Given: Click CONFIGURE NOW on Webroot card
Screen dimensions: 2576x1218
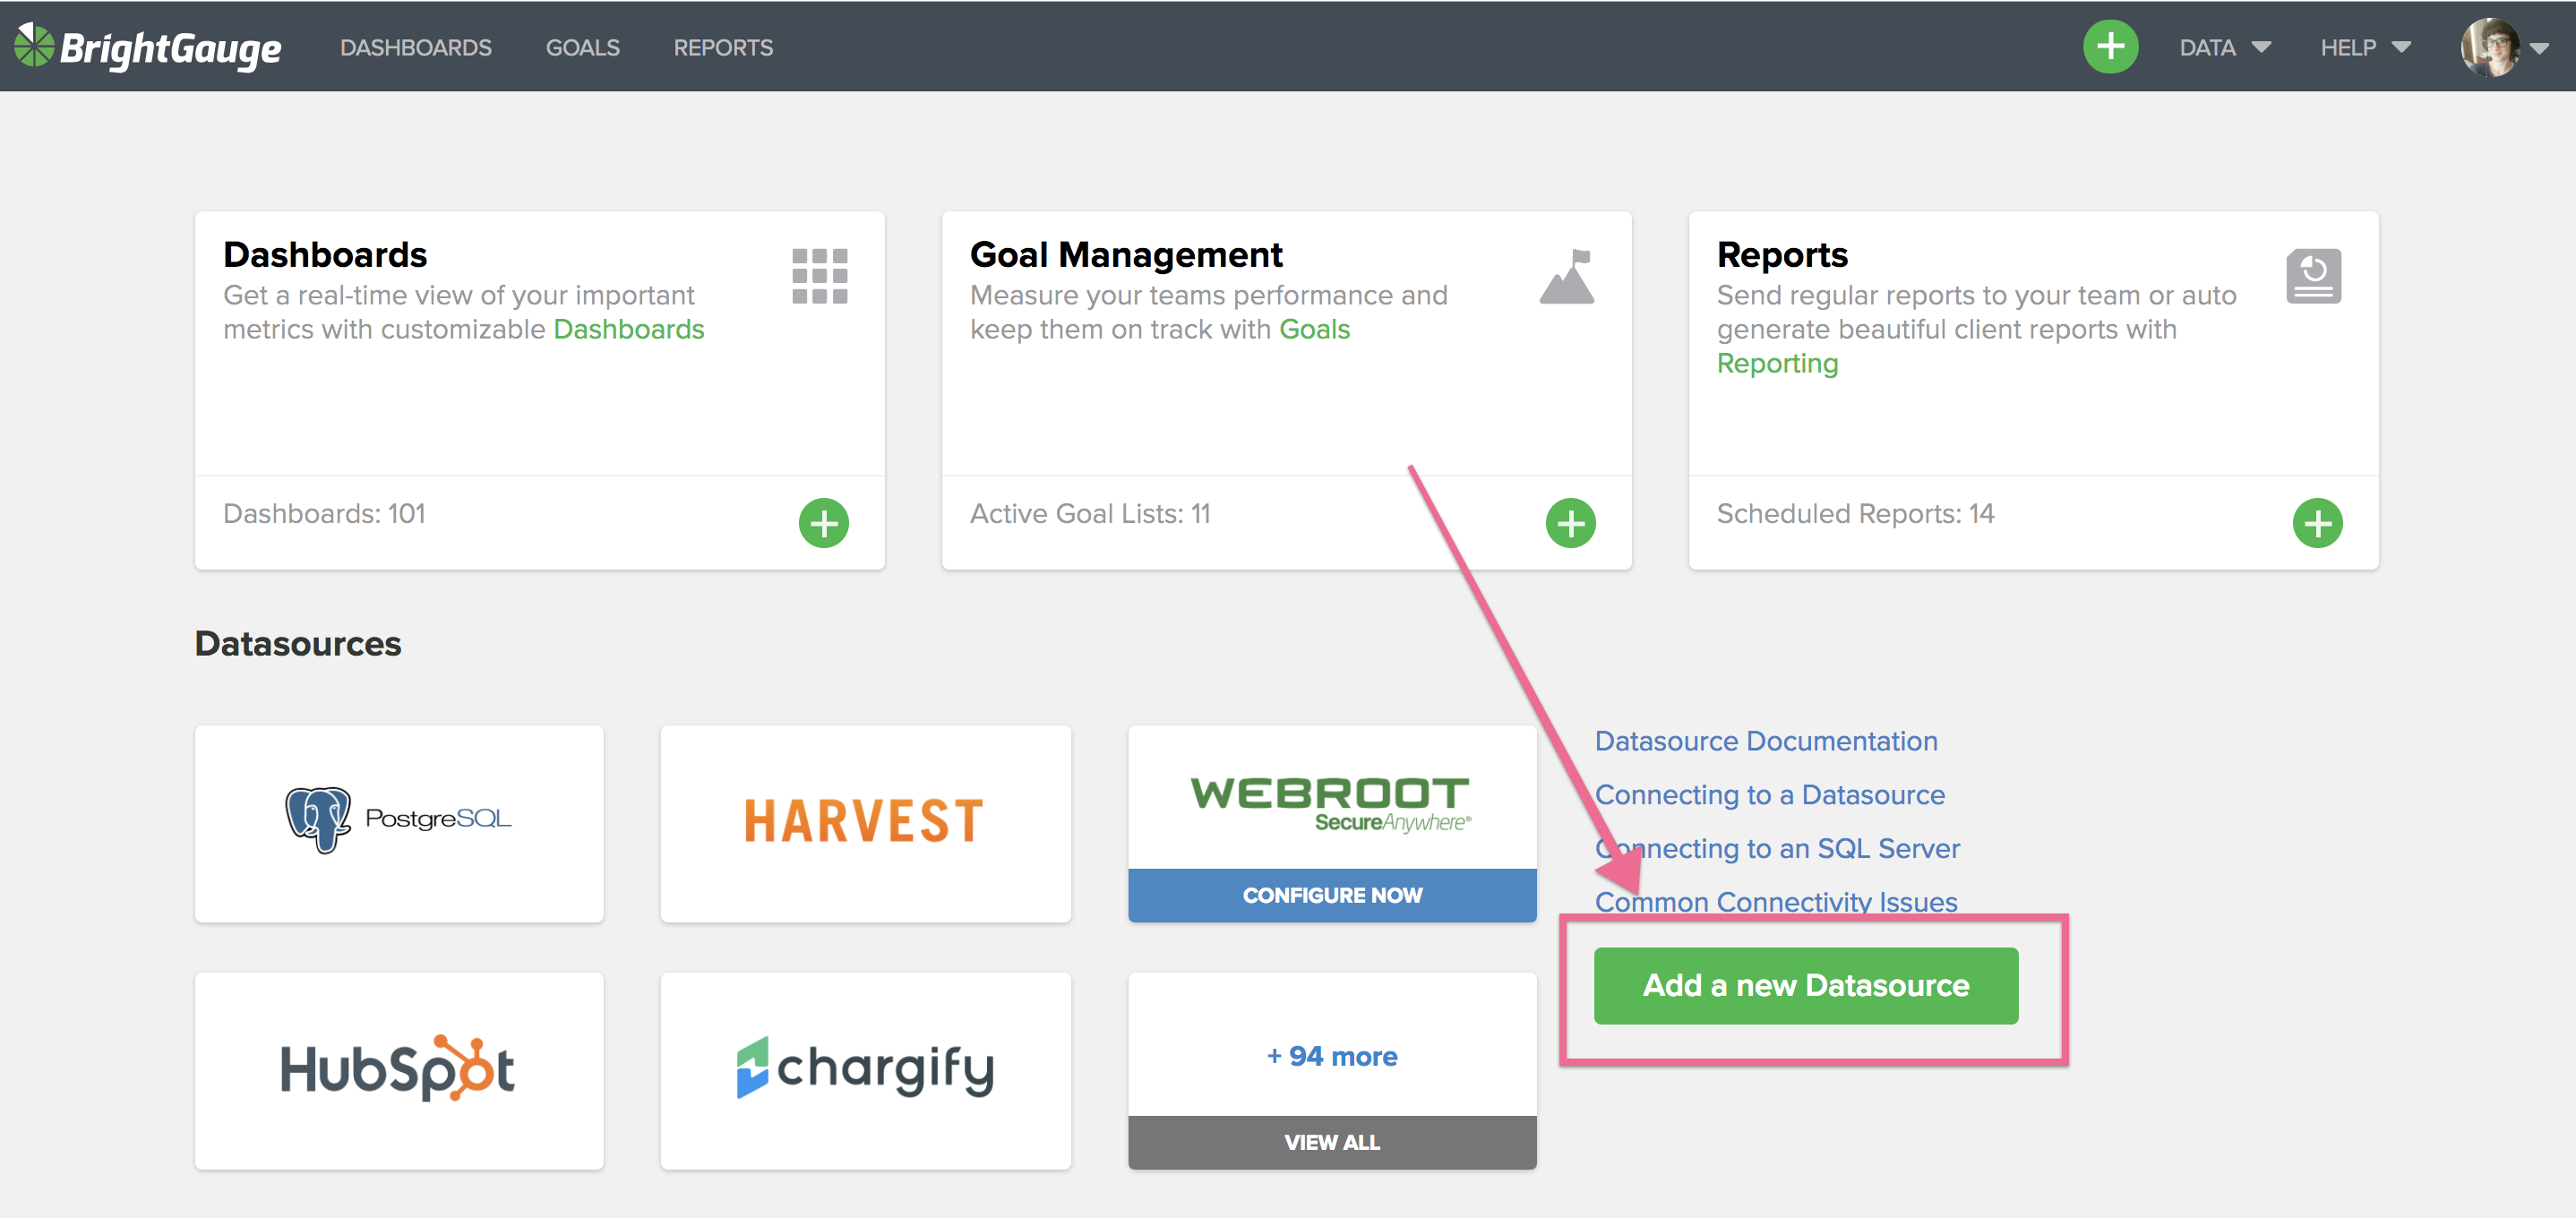Looking at the screenshot, I should click(1331, 895).
